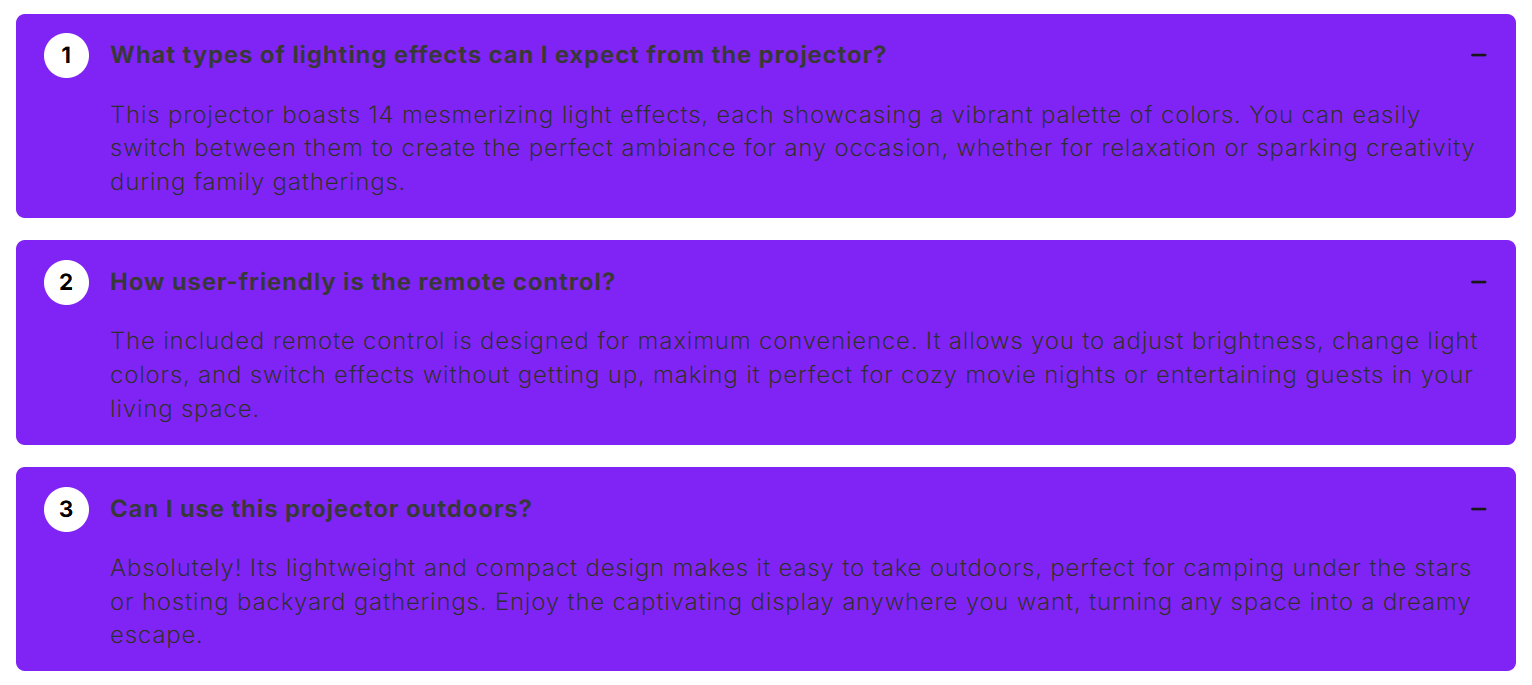
Task: Click the number 3 circle badge
Action: 67,509
